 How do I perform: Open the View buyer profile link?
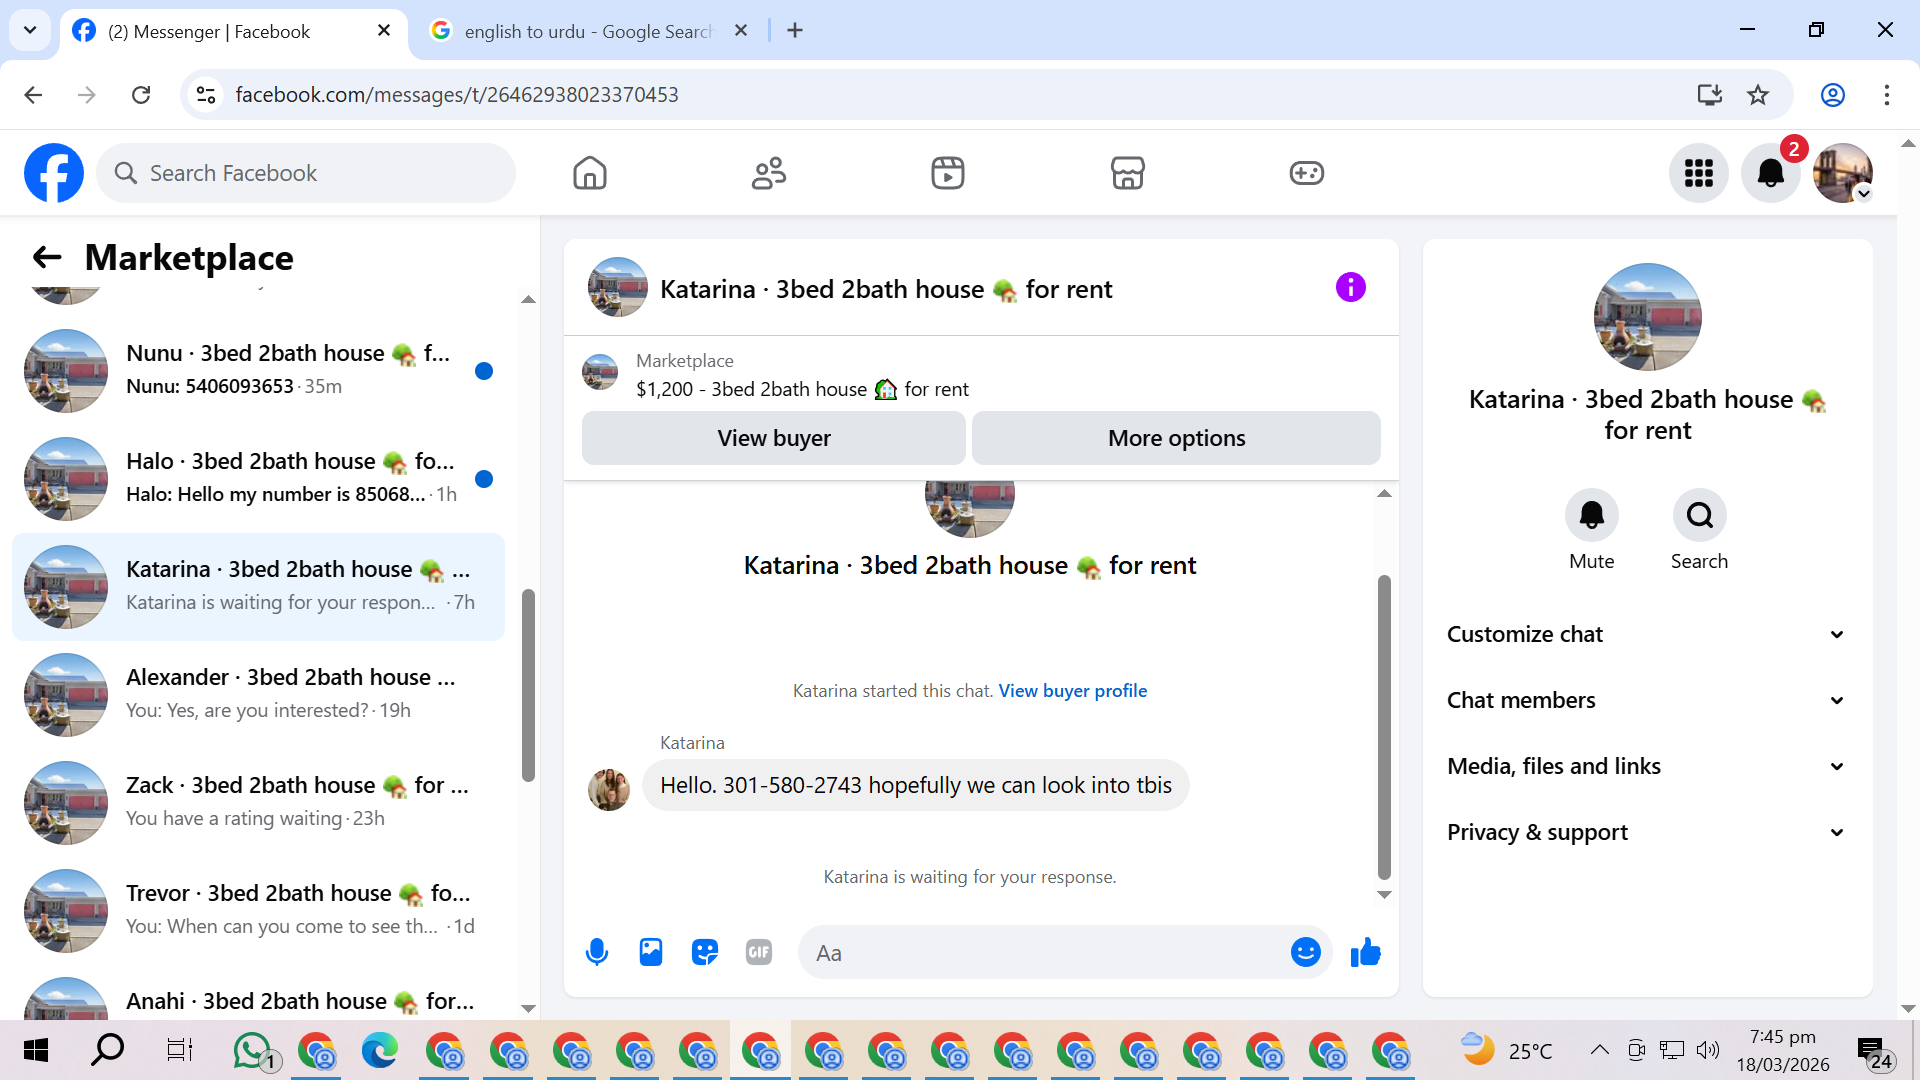1072,691
